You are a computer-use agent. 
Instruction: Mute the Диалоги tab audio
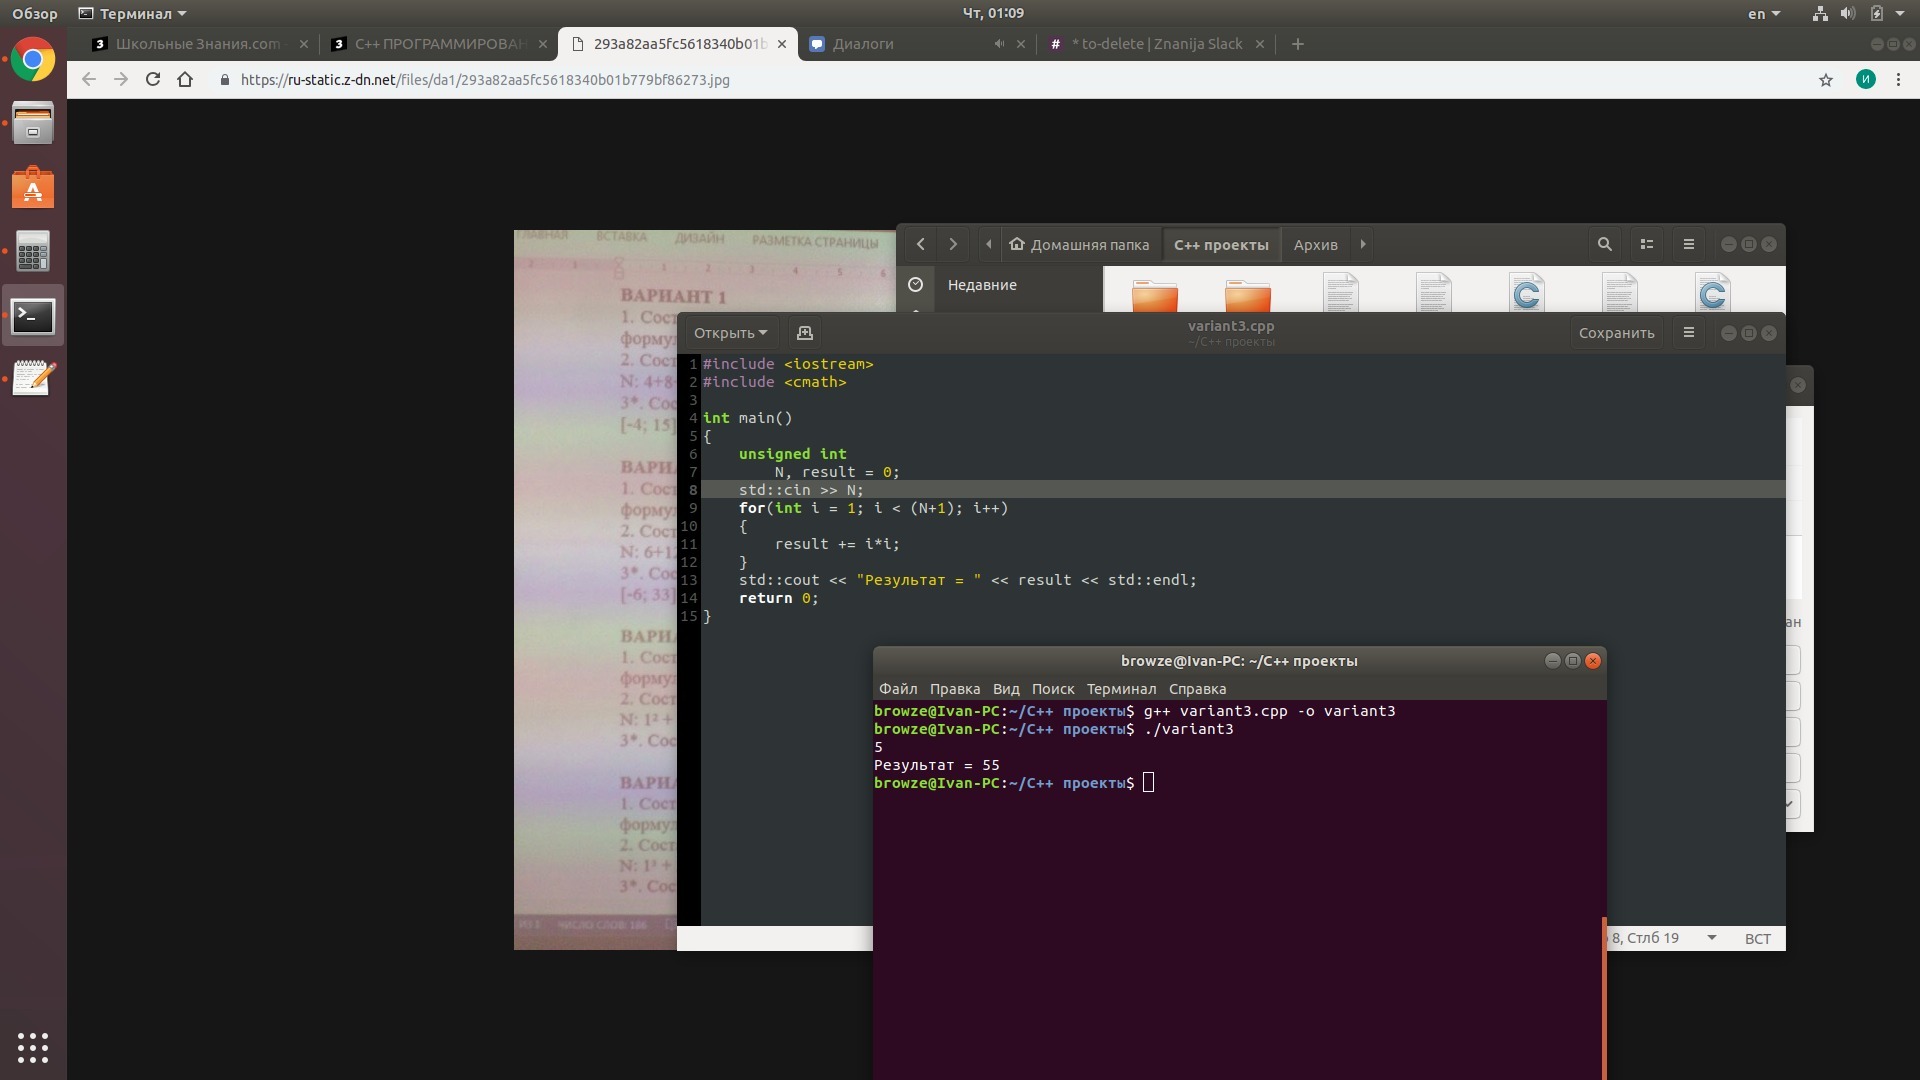click(x=998, y=44)
